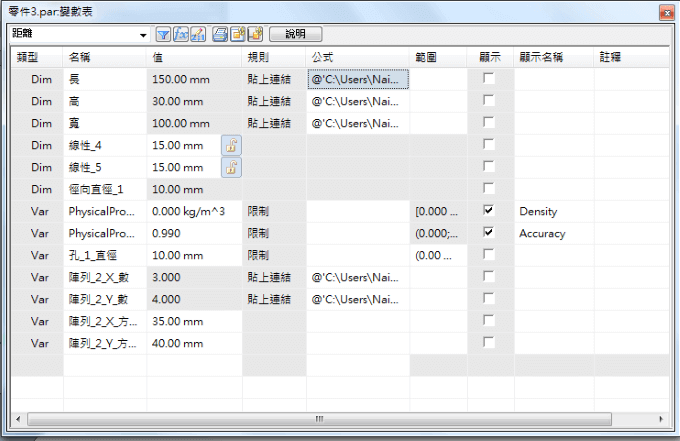Screen dimensions: 680x441
Task: Click the variable rule editor icon
Action: point(198,34)
